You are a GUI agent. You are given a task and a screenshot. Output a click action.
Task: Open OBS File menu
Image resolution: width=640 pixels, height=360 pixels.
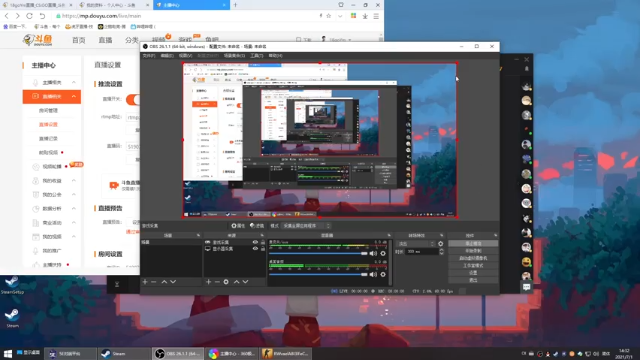click(149, 56)
